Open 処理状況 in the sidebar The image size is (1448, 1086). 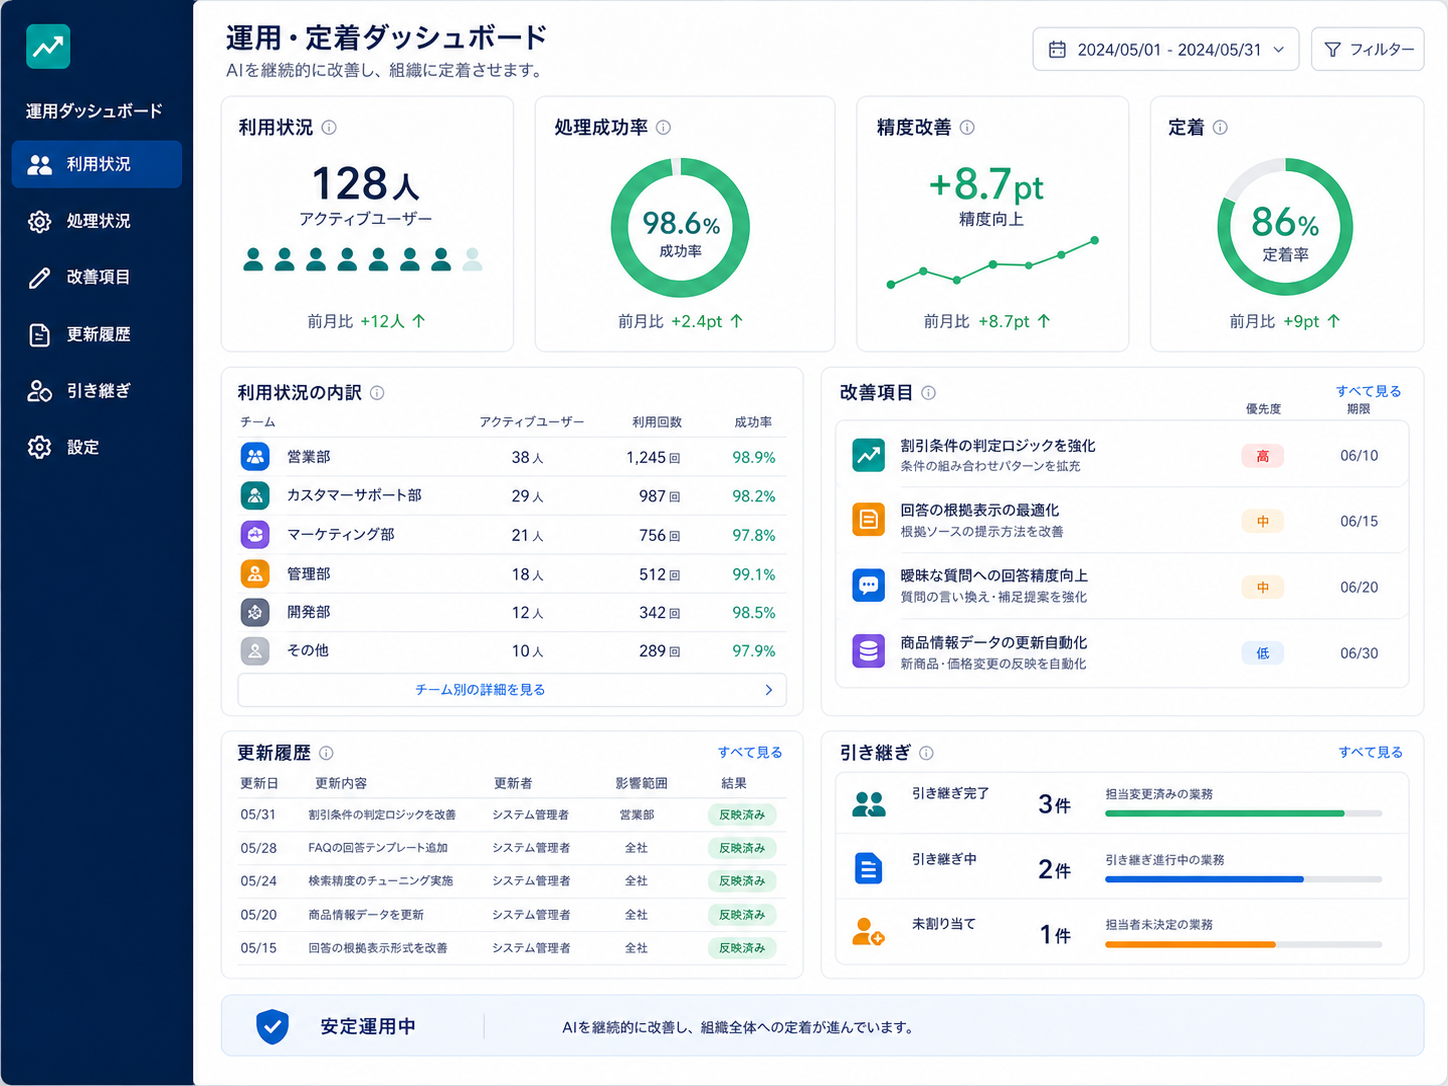(x=97, y=221)
